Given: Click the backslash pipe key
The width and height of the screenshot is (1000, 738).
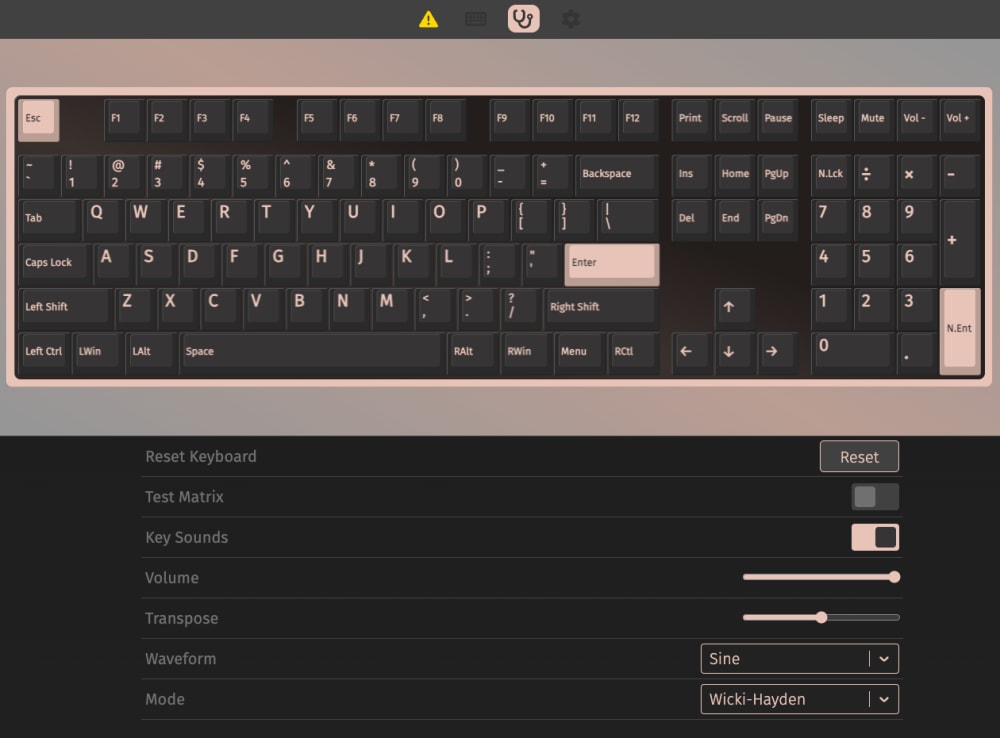Looking at the screenshot, I should coord(628,220).
